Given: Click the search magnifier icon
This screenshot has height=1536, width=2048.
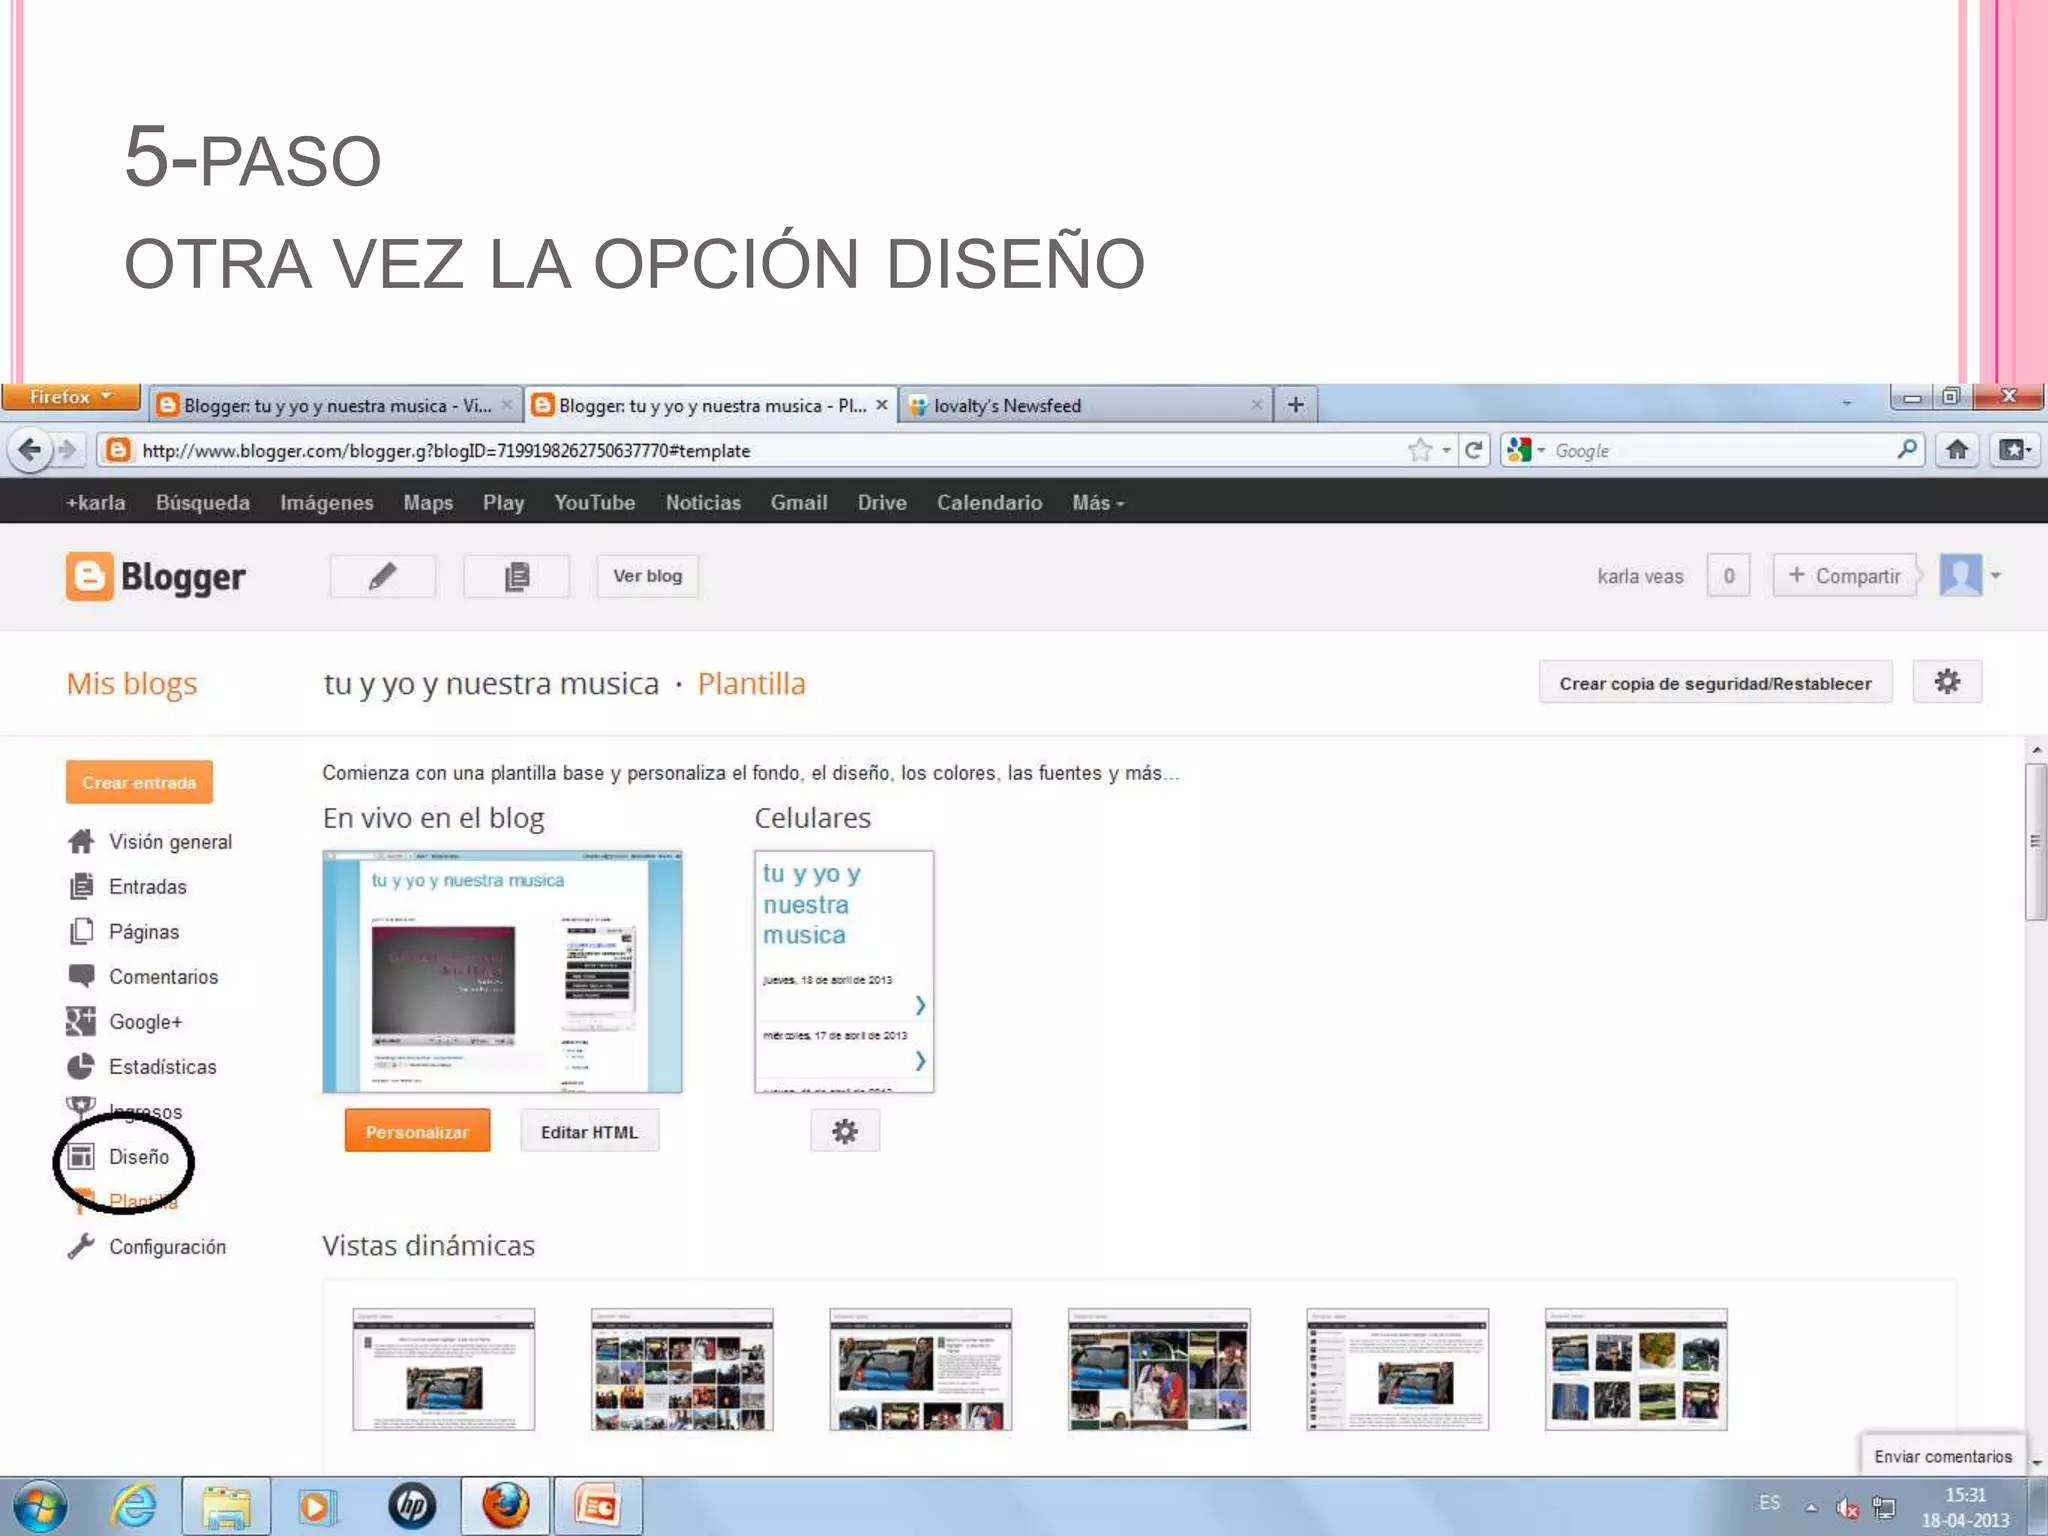Looking at the screenshot, I should coord(1907,450).
